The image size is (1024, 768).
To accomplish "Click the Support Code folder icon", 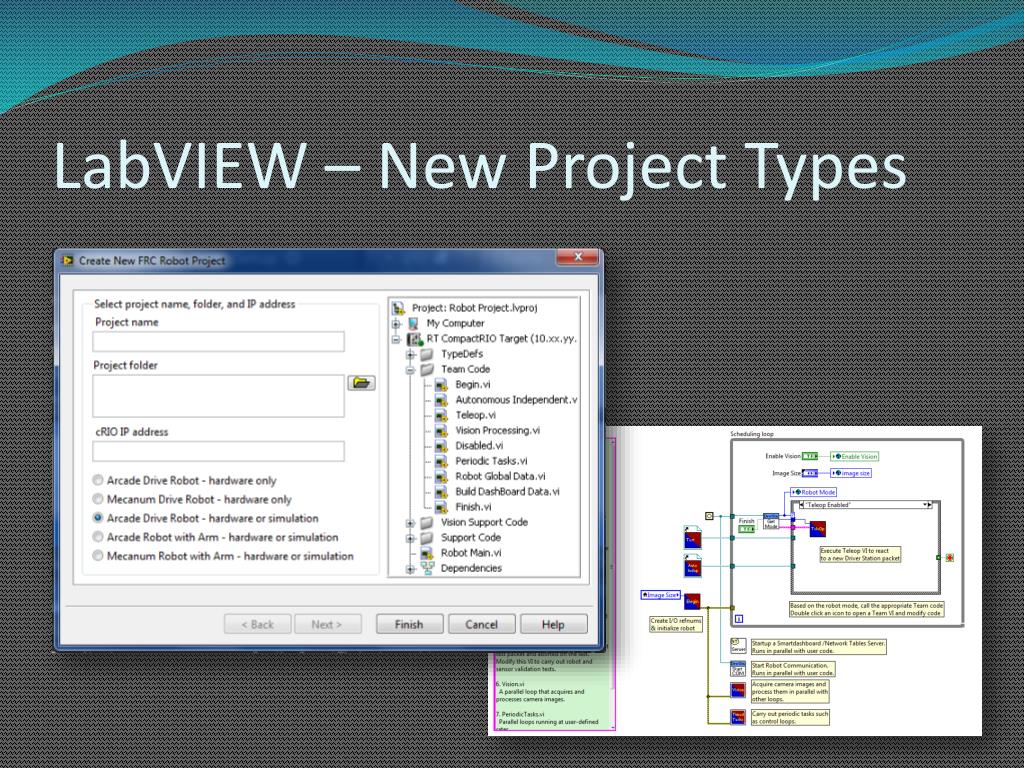I will pyautogui.click(x=427, y=537).
